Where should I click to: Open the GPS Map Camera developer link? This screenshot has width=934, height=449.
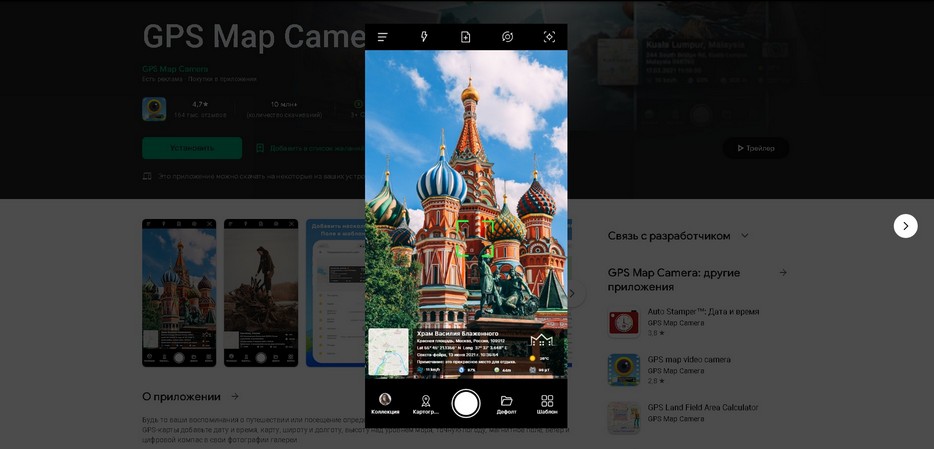click(175, 68)
